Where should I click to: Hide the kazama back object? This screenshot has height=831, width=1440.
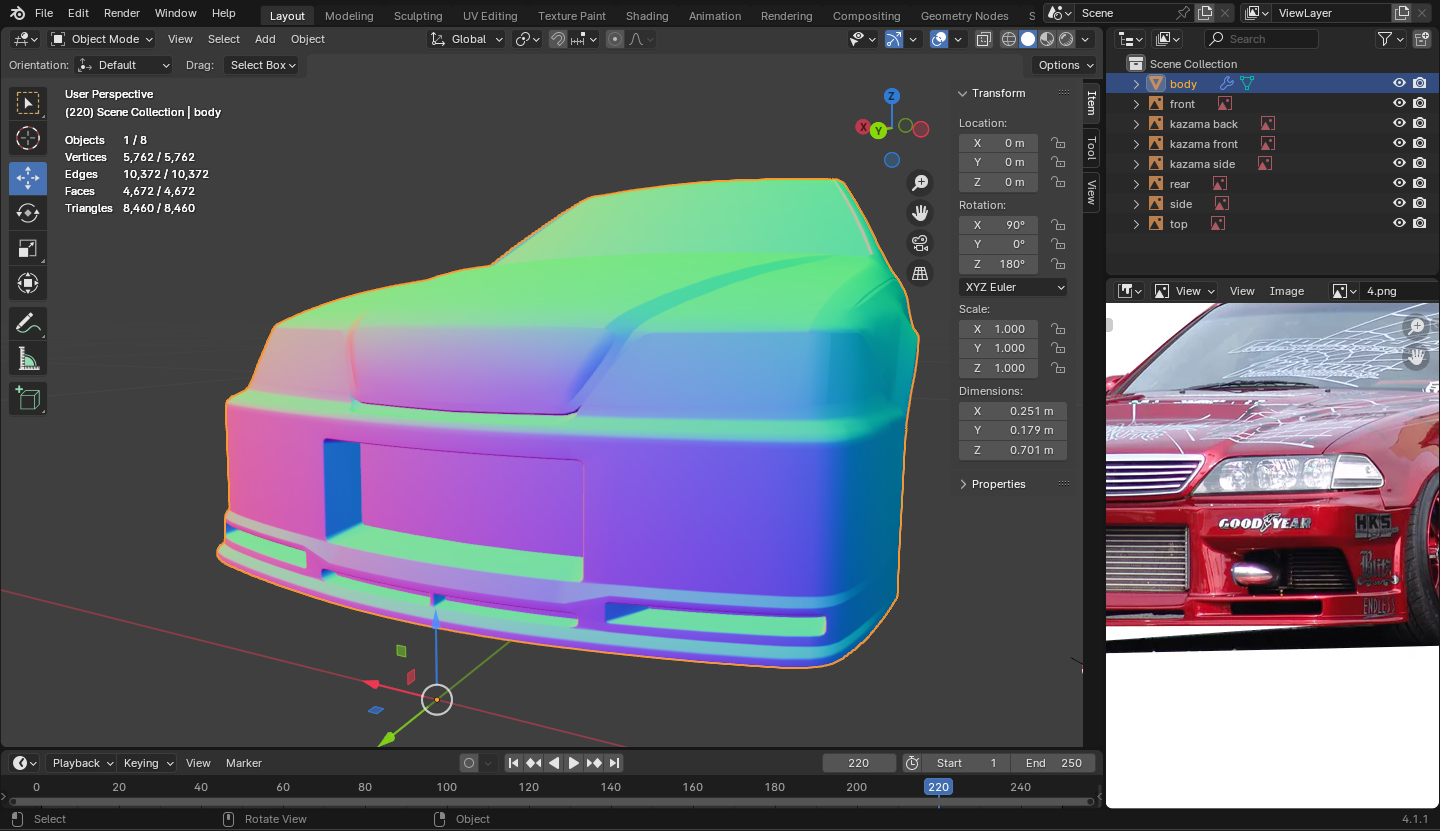[1400, 124]
